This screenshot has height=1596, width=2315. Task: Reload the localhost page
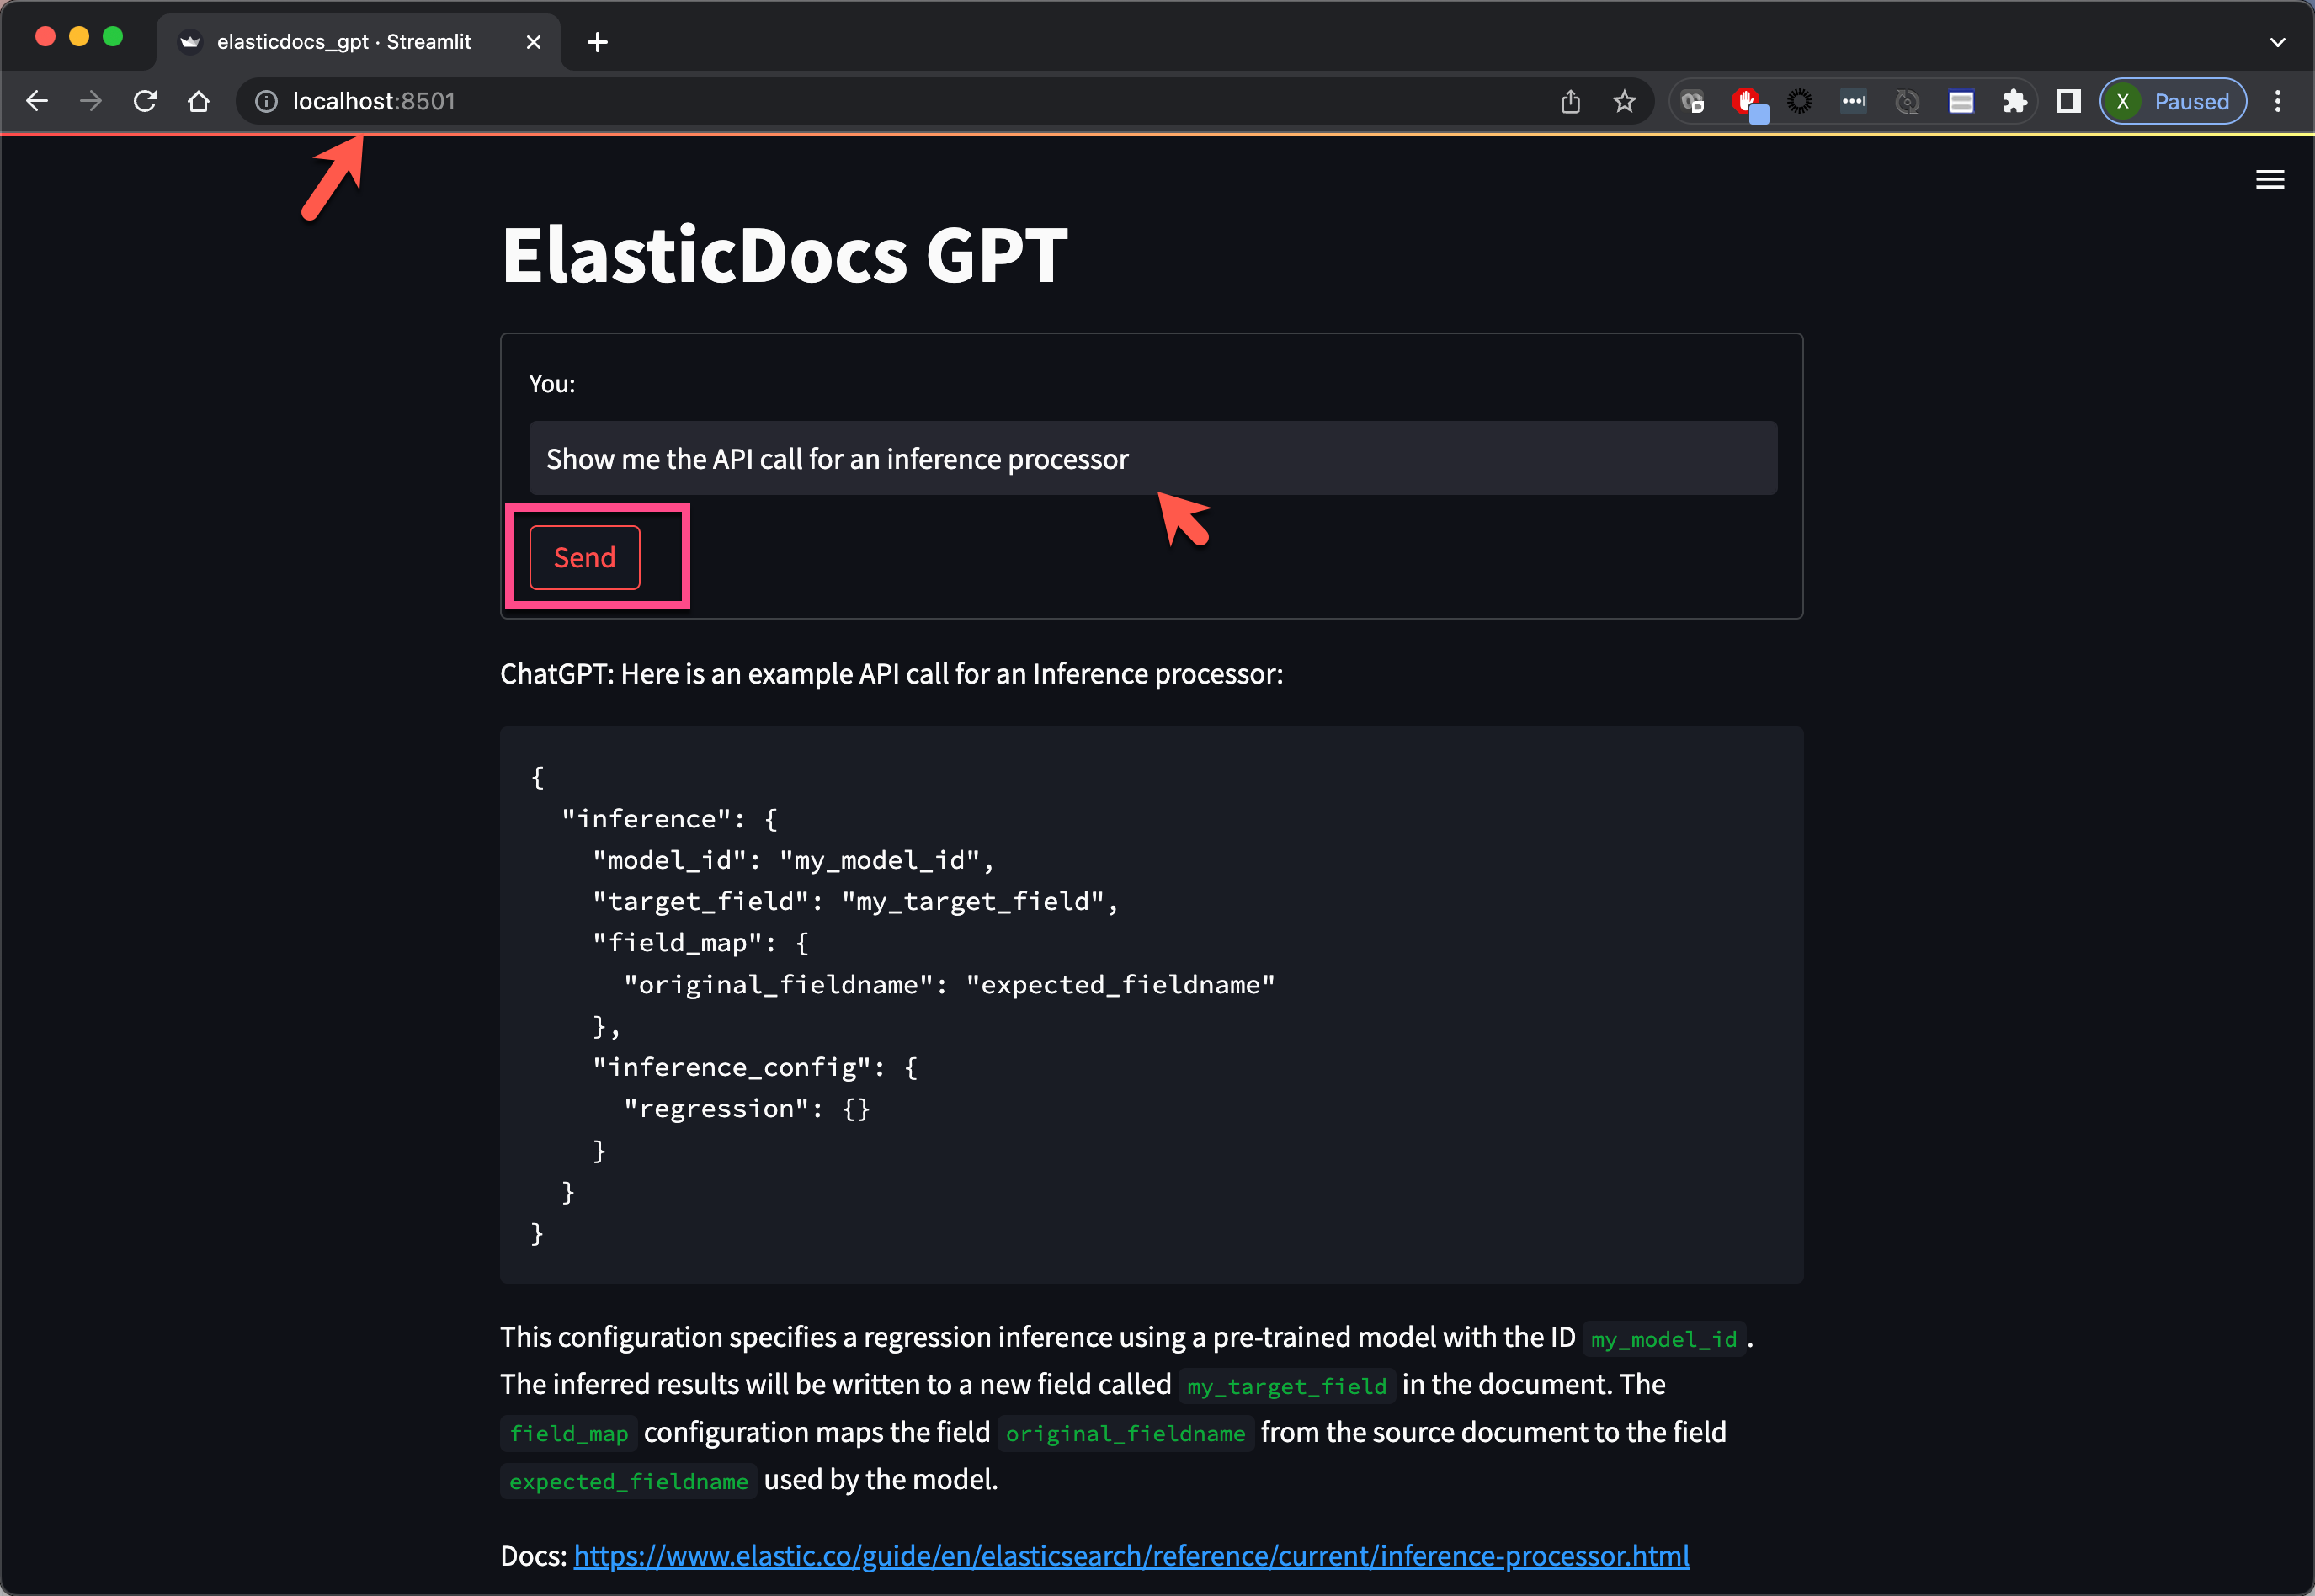pyautogui.click(x=145, y=101)
